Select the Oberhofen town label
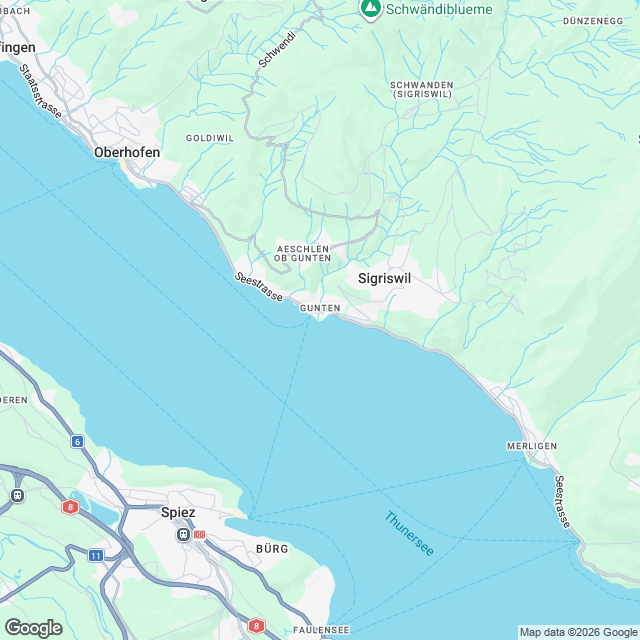The width and height of the screenshot is (640, 640). [127, 152]
